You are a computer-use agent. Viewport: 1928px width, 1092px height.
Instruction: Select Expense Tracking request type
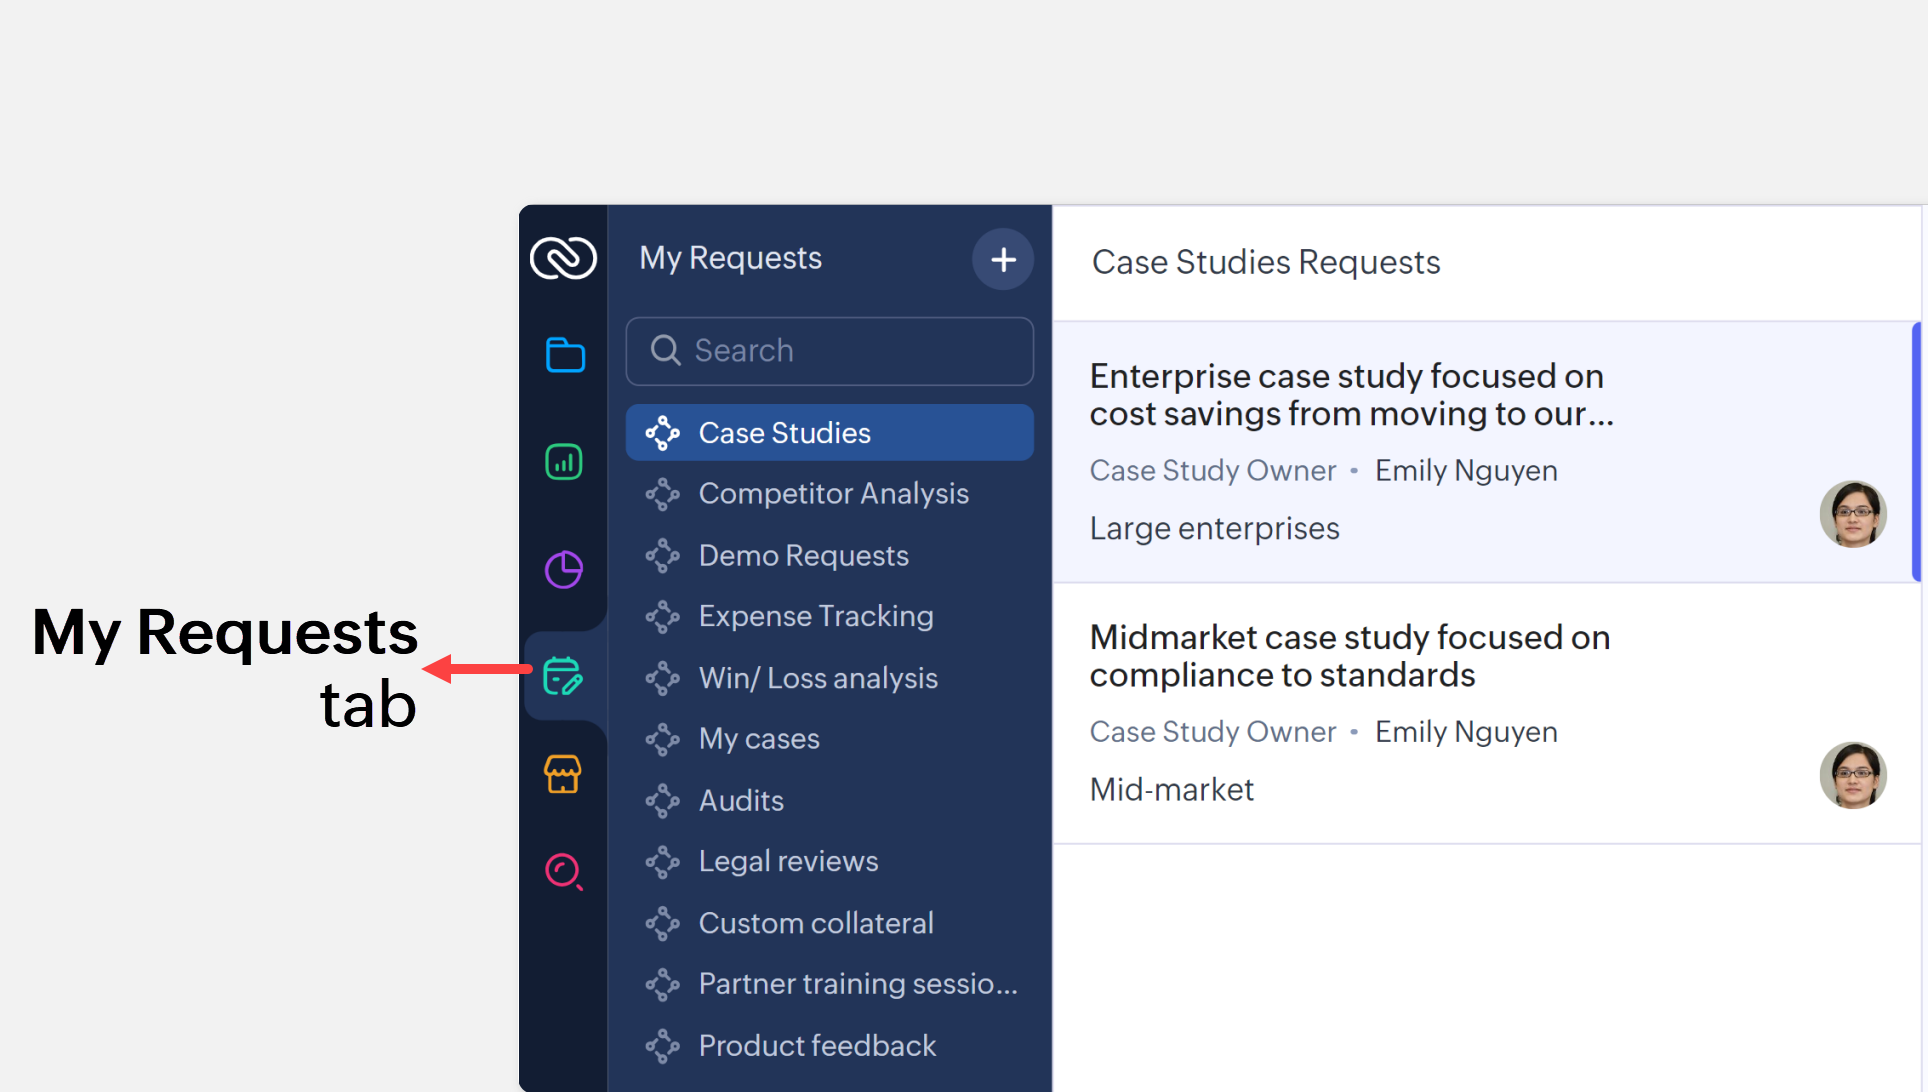815,617
